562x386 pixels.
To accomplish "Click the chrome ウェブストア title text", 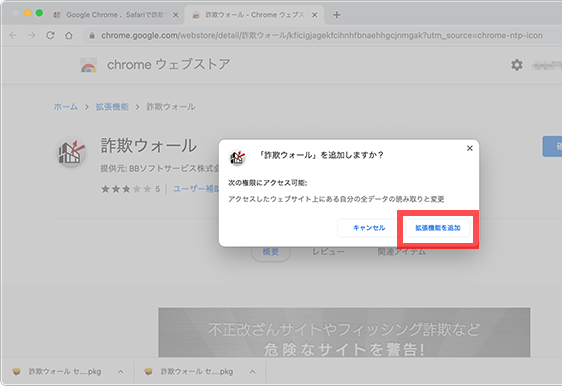I will (x=168, y=65).
